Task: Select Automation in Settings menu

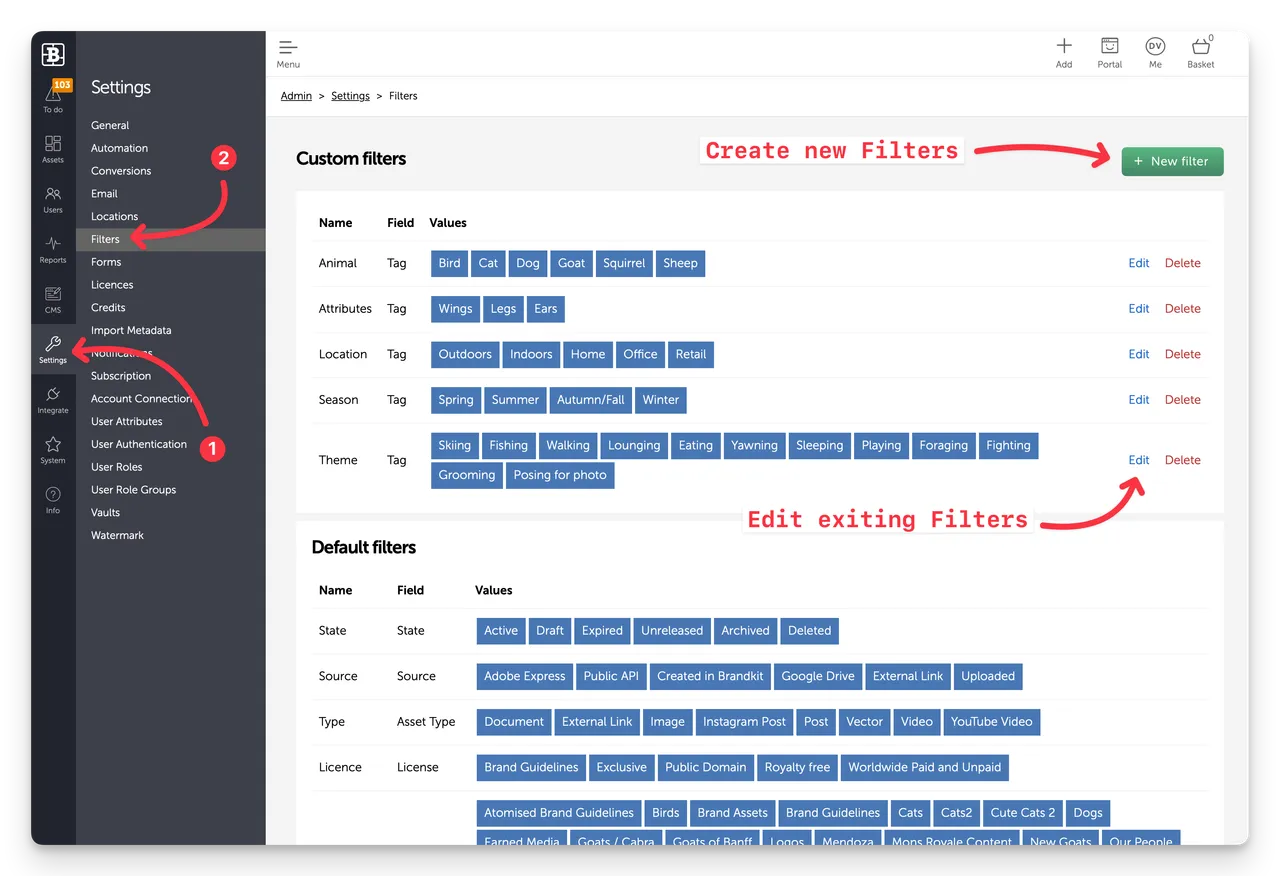Action: click(x=118, y=147)
